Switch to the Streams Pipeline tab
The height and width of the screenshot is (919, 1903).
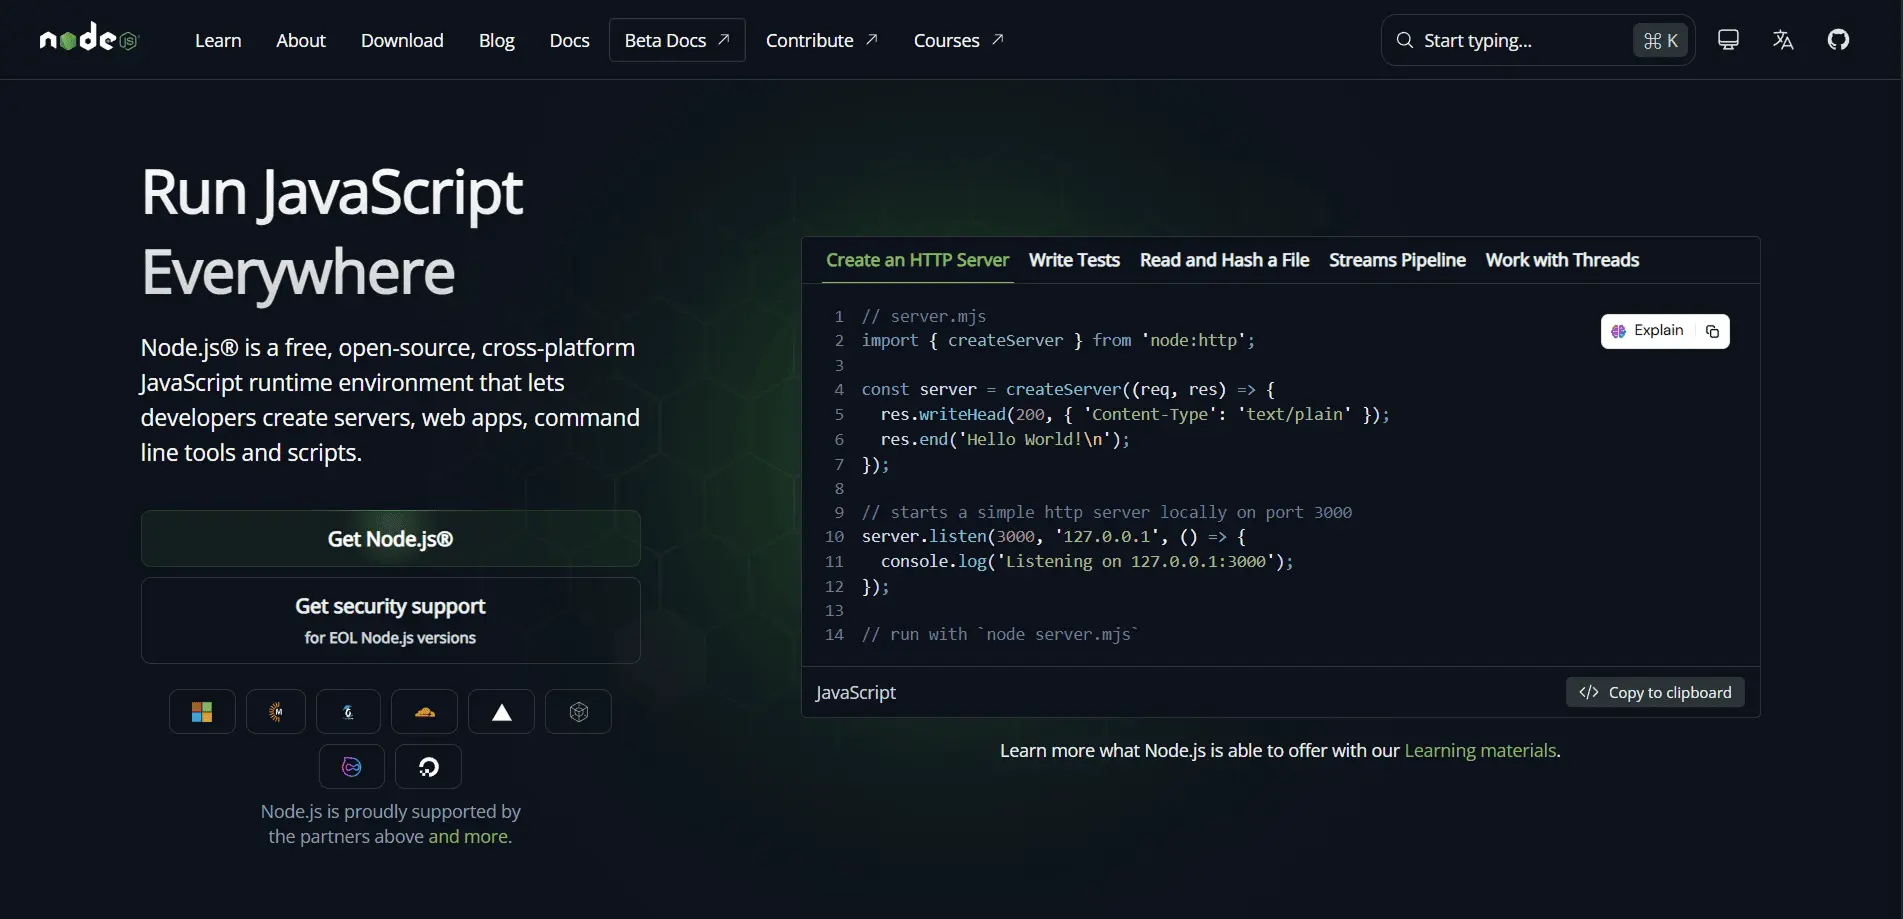(1397, 260)
